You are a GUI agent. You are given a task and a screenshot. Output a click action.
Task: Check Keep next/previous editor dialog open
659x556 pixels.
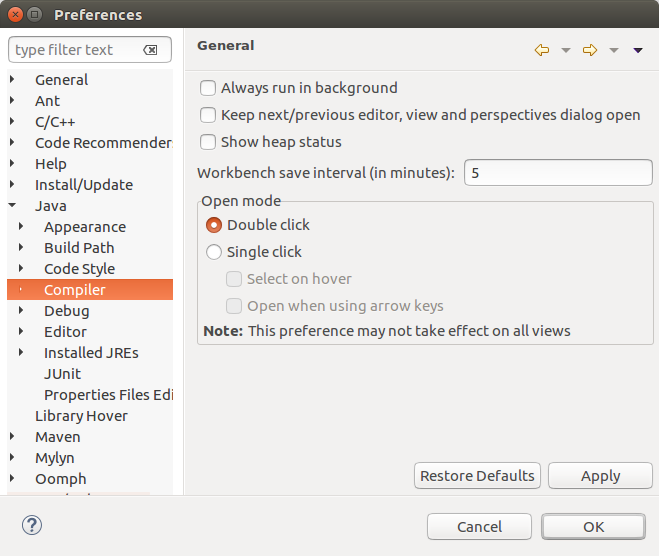pyautogui.click(x=208, y=115)
